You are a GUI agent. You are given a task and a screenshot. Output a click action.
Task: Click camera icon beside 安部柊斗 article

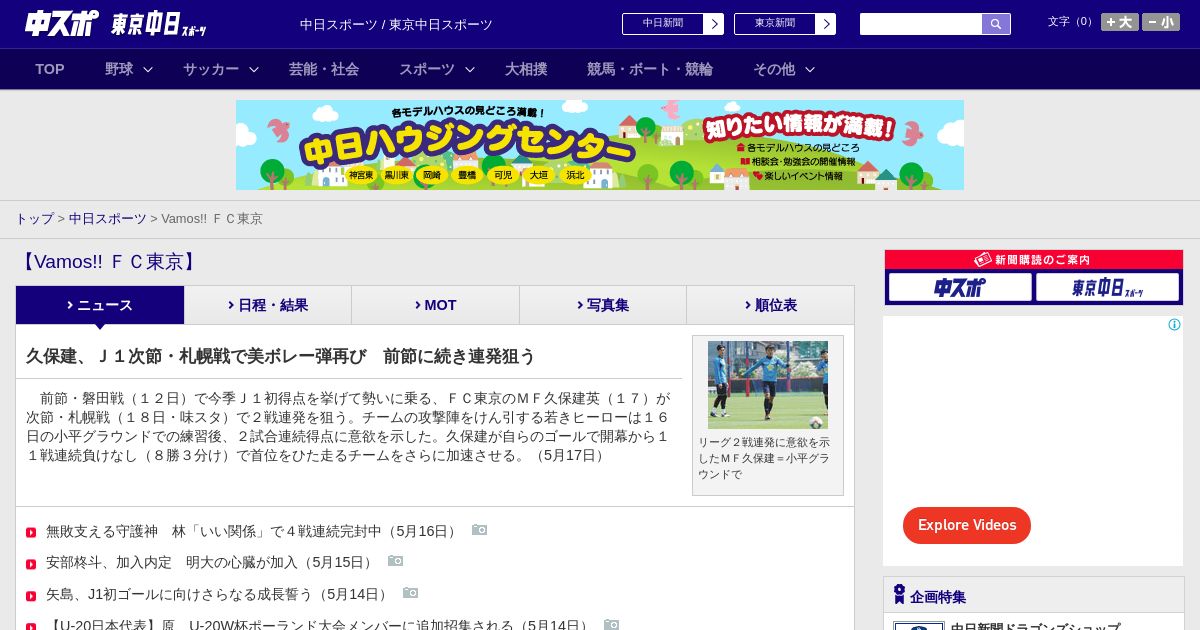pos(396,561)
